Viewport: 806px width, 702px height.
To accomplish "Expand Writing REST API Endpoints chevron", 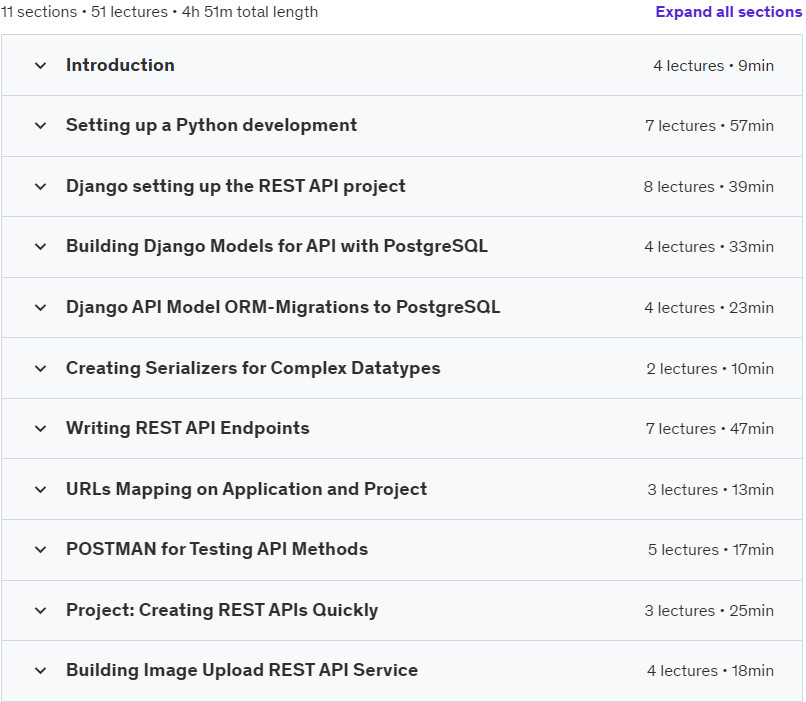I will pyautogui.click(x=41, y=429).
